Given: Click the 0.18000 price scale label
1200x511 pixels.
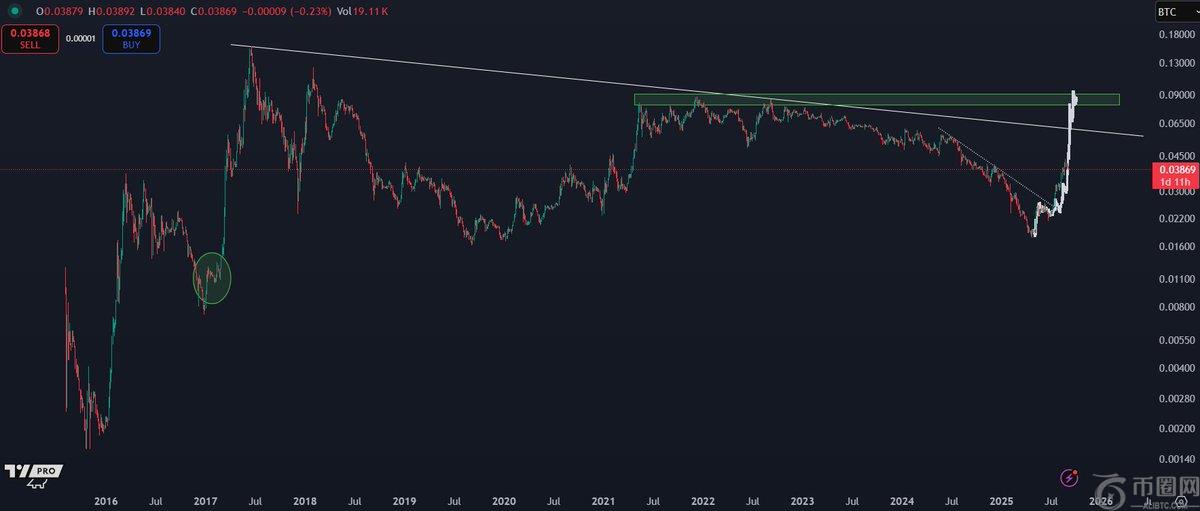Looking at the screenshot, I should [1176, 35].
